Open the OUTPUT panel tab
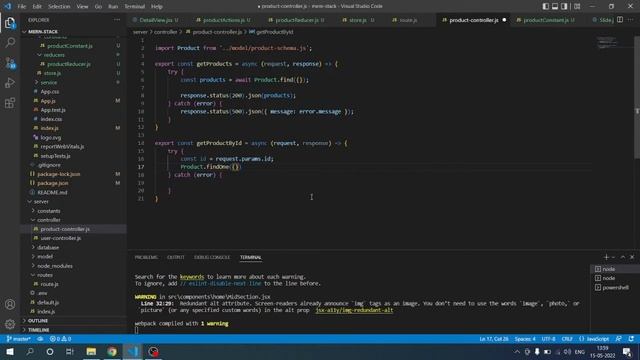The height and width of the screenshot is (360, 640). pyautogui.click(x=176, y=258)
